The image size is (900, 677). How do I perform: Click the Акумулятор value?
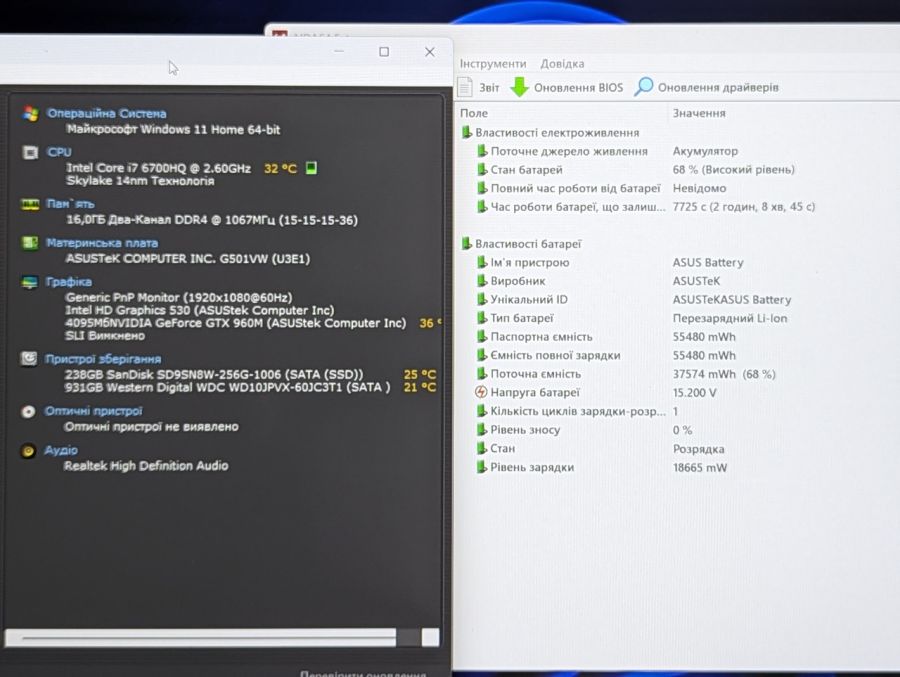coord(705,152)
